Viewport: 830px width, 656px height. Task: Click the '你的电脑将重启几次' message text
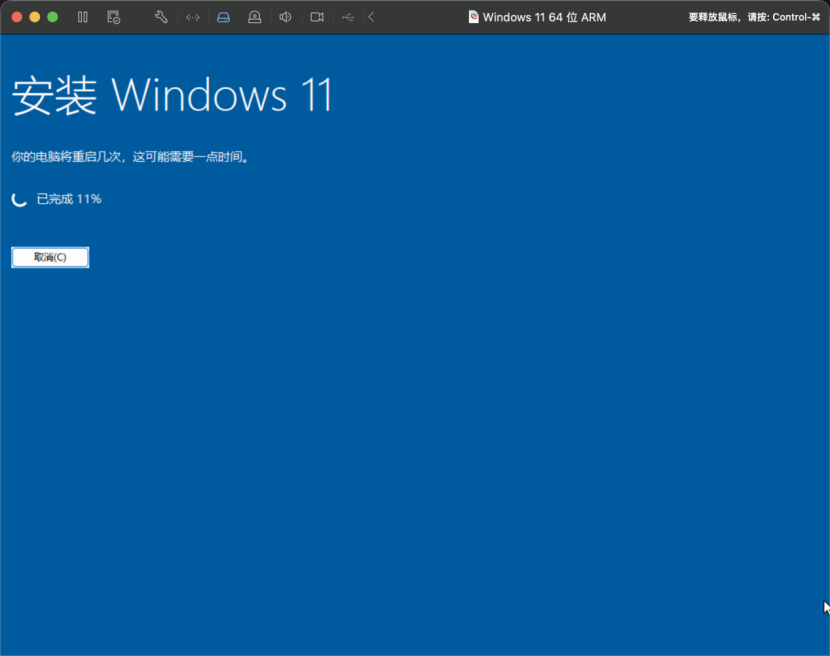[130, 157]
